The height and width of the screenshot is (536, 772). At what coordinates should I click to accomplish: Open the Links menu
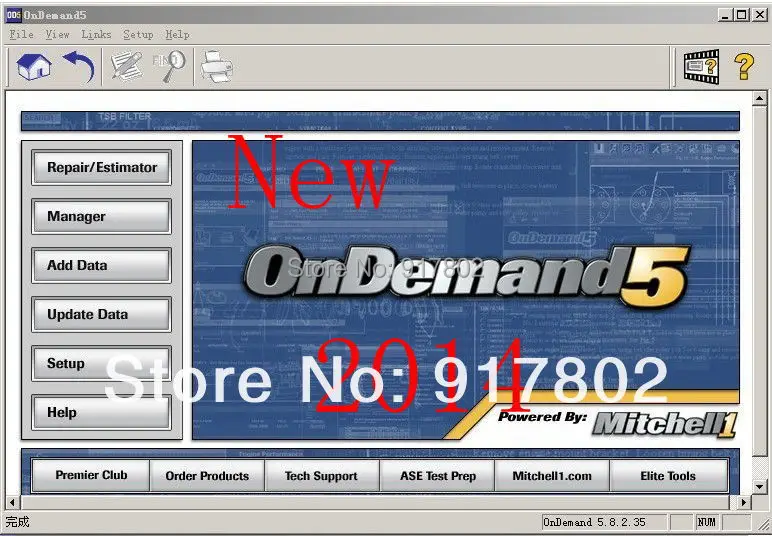[x=96, y=34]
